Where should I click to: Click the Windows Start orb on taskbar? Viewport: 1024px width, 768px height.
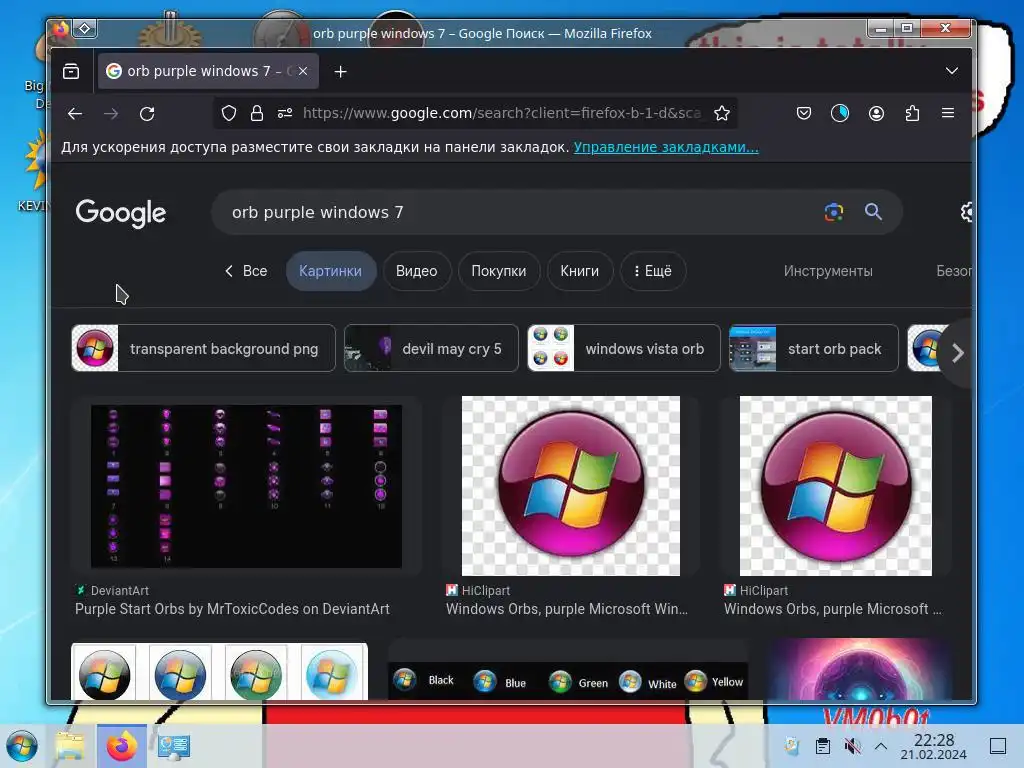pos(22,746)
